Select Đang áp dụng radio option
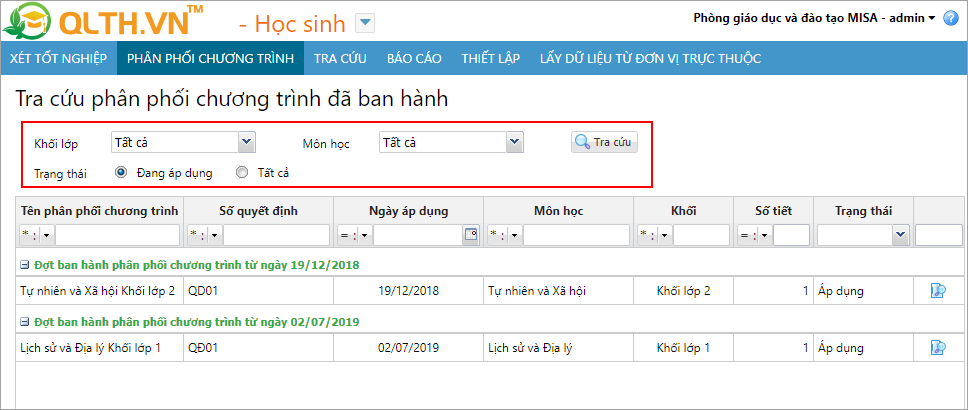This screenshot has width=968, height=410. click(x=121, y=172)
